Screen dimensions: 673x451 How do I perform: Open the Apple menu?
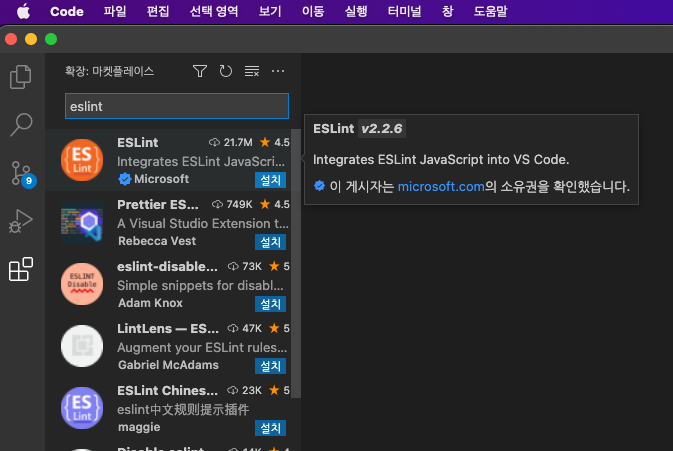point(24,12)
